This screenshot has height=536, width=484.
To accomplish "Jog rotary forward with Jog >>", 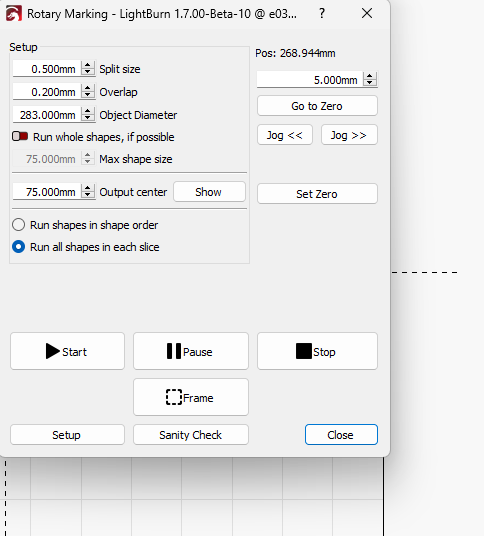I will tap(349, 135).
